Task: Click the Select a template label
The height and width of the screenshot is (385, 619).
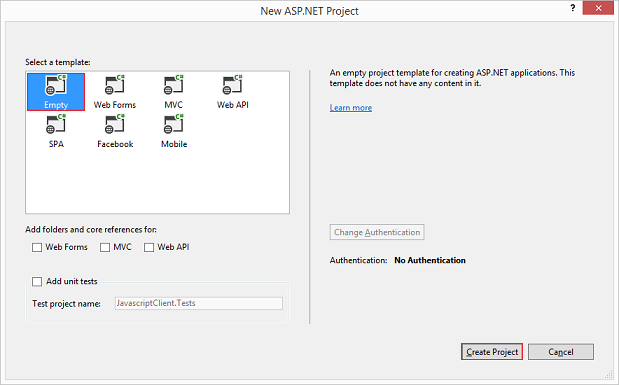Action: pyautogui.click(x=58, y=62)
